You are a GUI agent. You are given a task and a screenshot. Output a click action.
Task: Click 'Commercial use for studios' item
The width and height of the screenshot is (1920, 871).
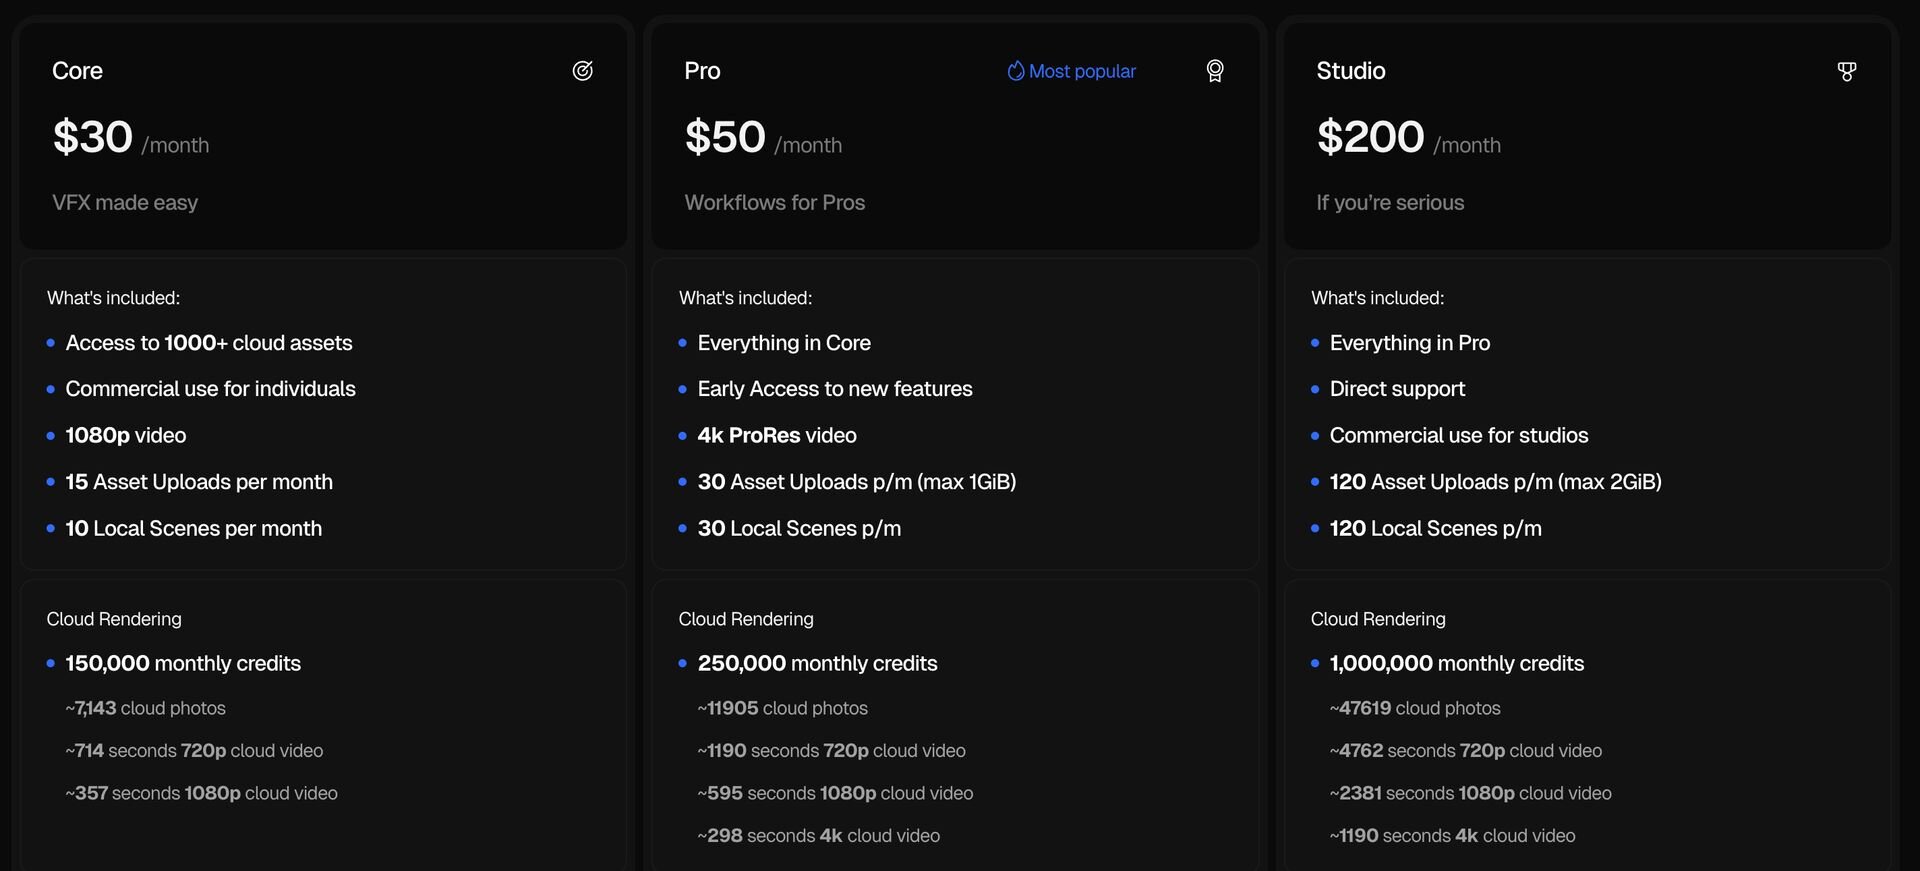[x=1458, y=435]
